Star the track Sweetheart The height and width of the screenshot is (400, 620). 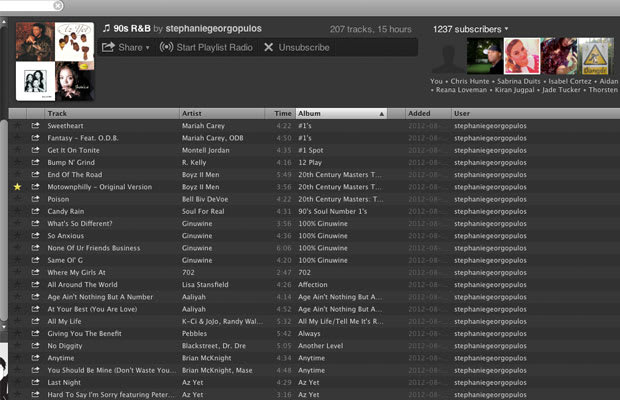[17, 126]
